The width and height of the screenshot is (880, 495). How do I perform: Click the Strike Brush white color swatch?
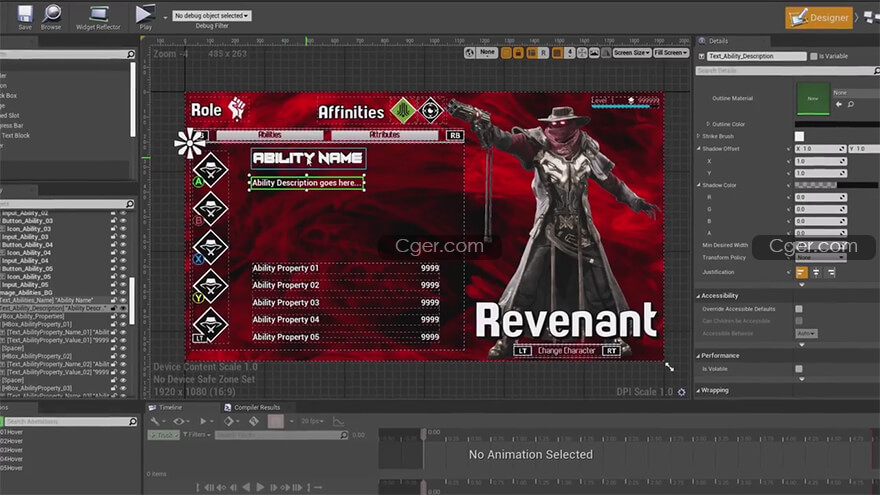[x=799, y=136]
